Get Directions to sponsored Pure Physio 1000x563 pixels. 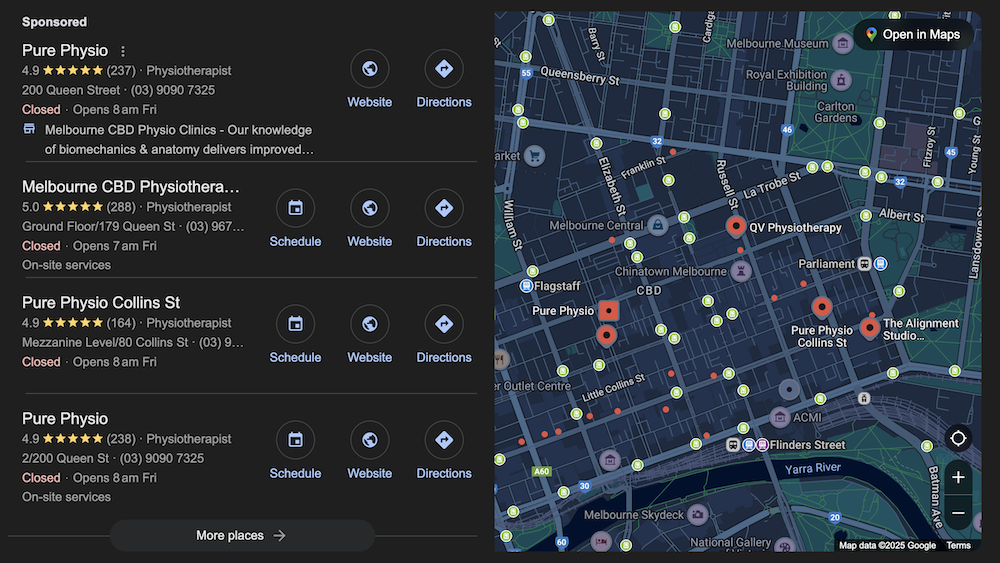point(444,80)
